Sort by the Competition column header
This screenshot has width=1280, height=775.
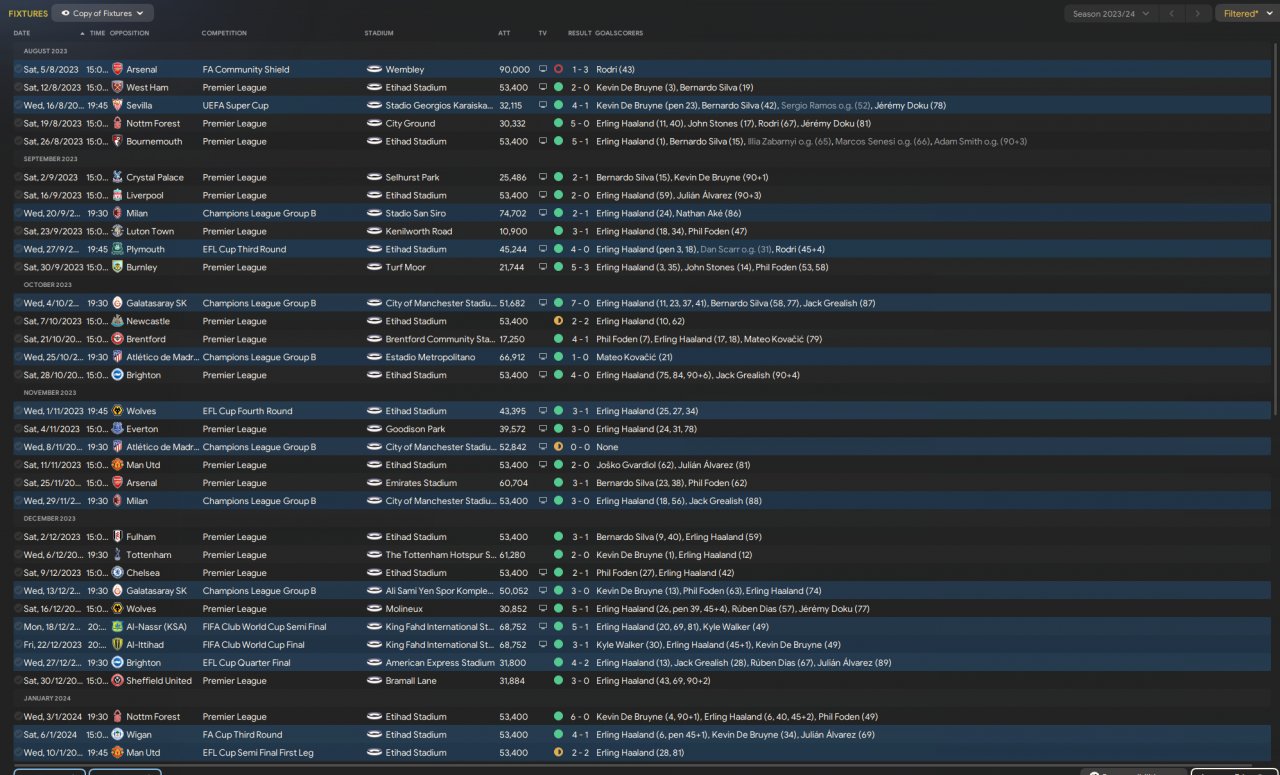pos(224,33)
